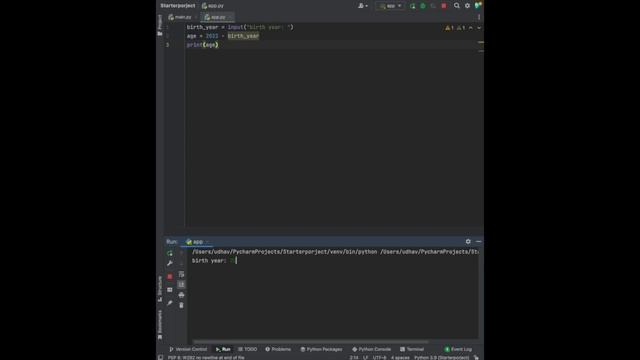Start the Debug bug icon in toolbar
This screenshot has width=640, height=360.
[423, 6]
